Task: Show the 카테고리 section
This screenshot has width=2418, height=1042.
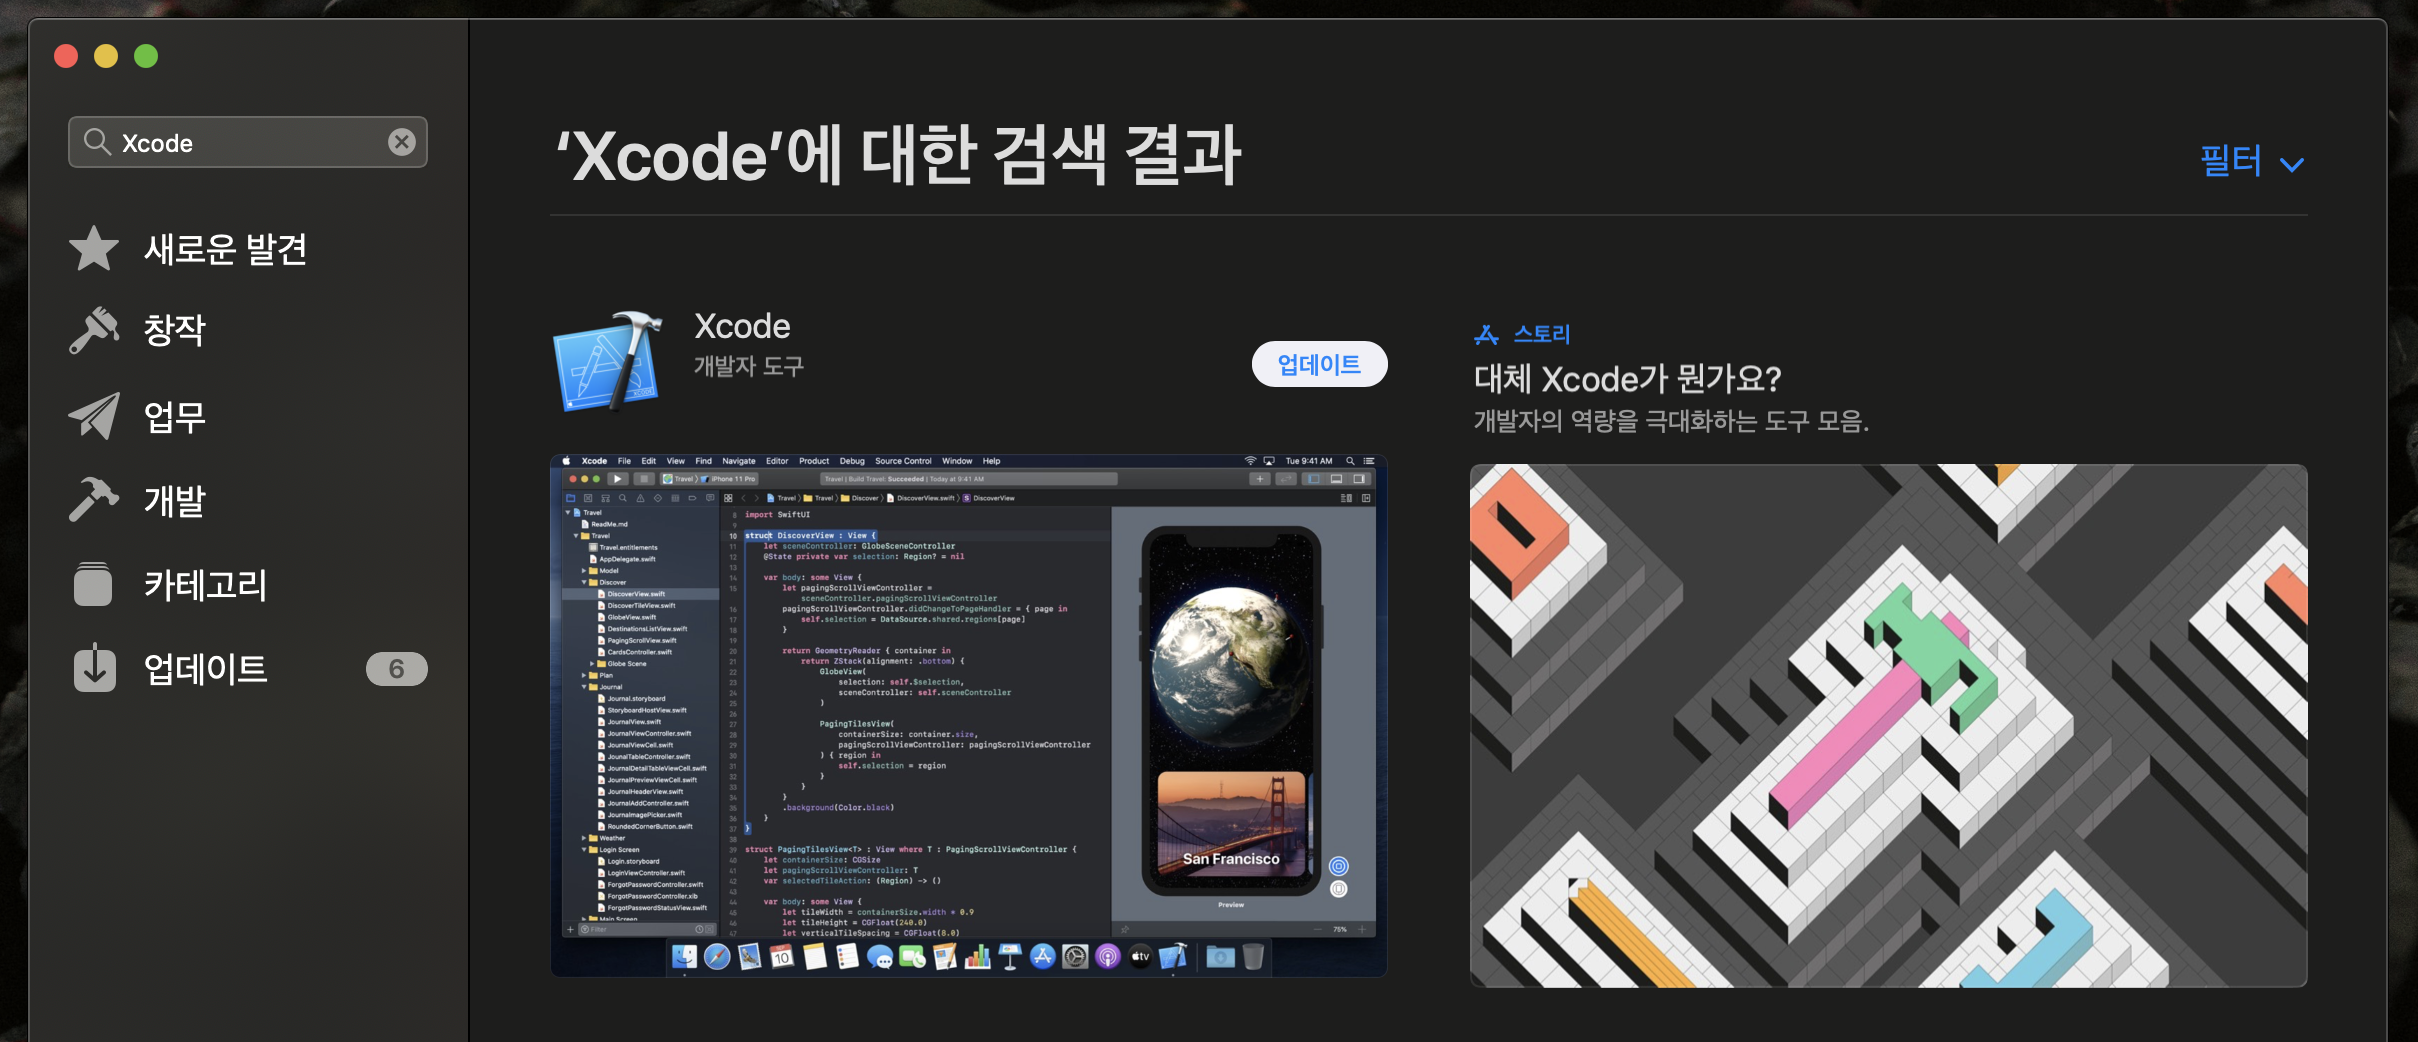Action: coord(205,584)
